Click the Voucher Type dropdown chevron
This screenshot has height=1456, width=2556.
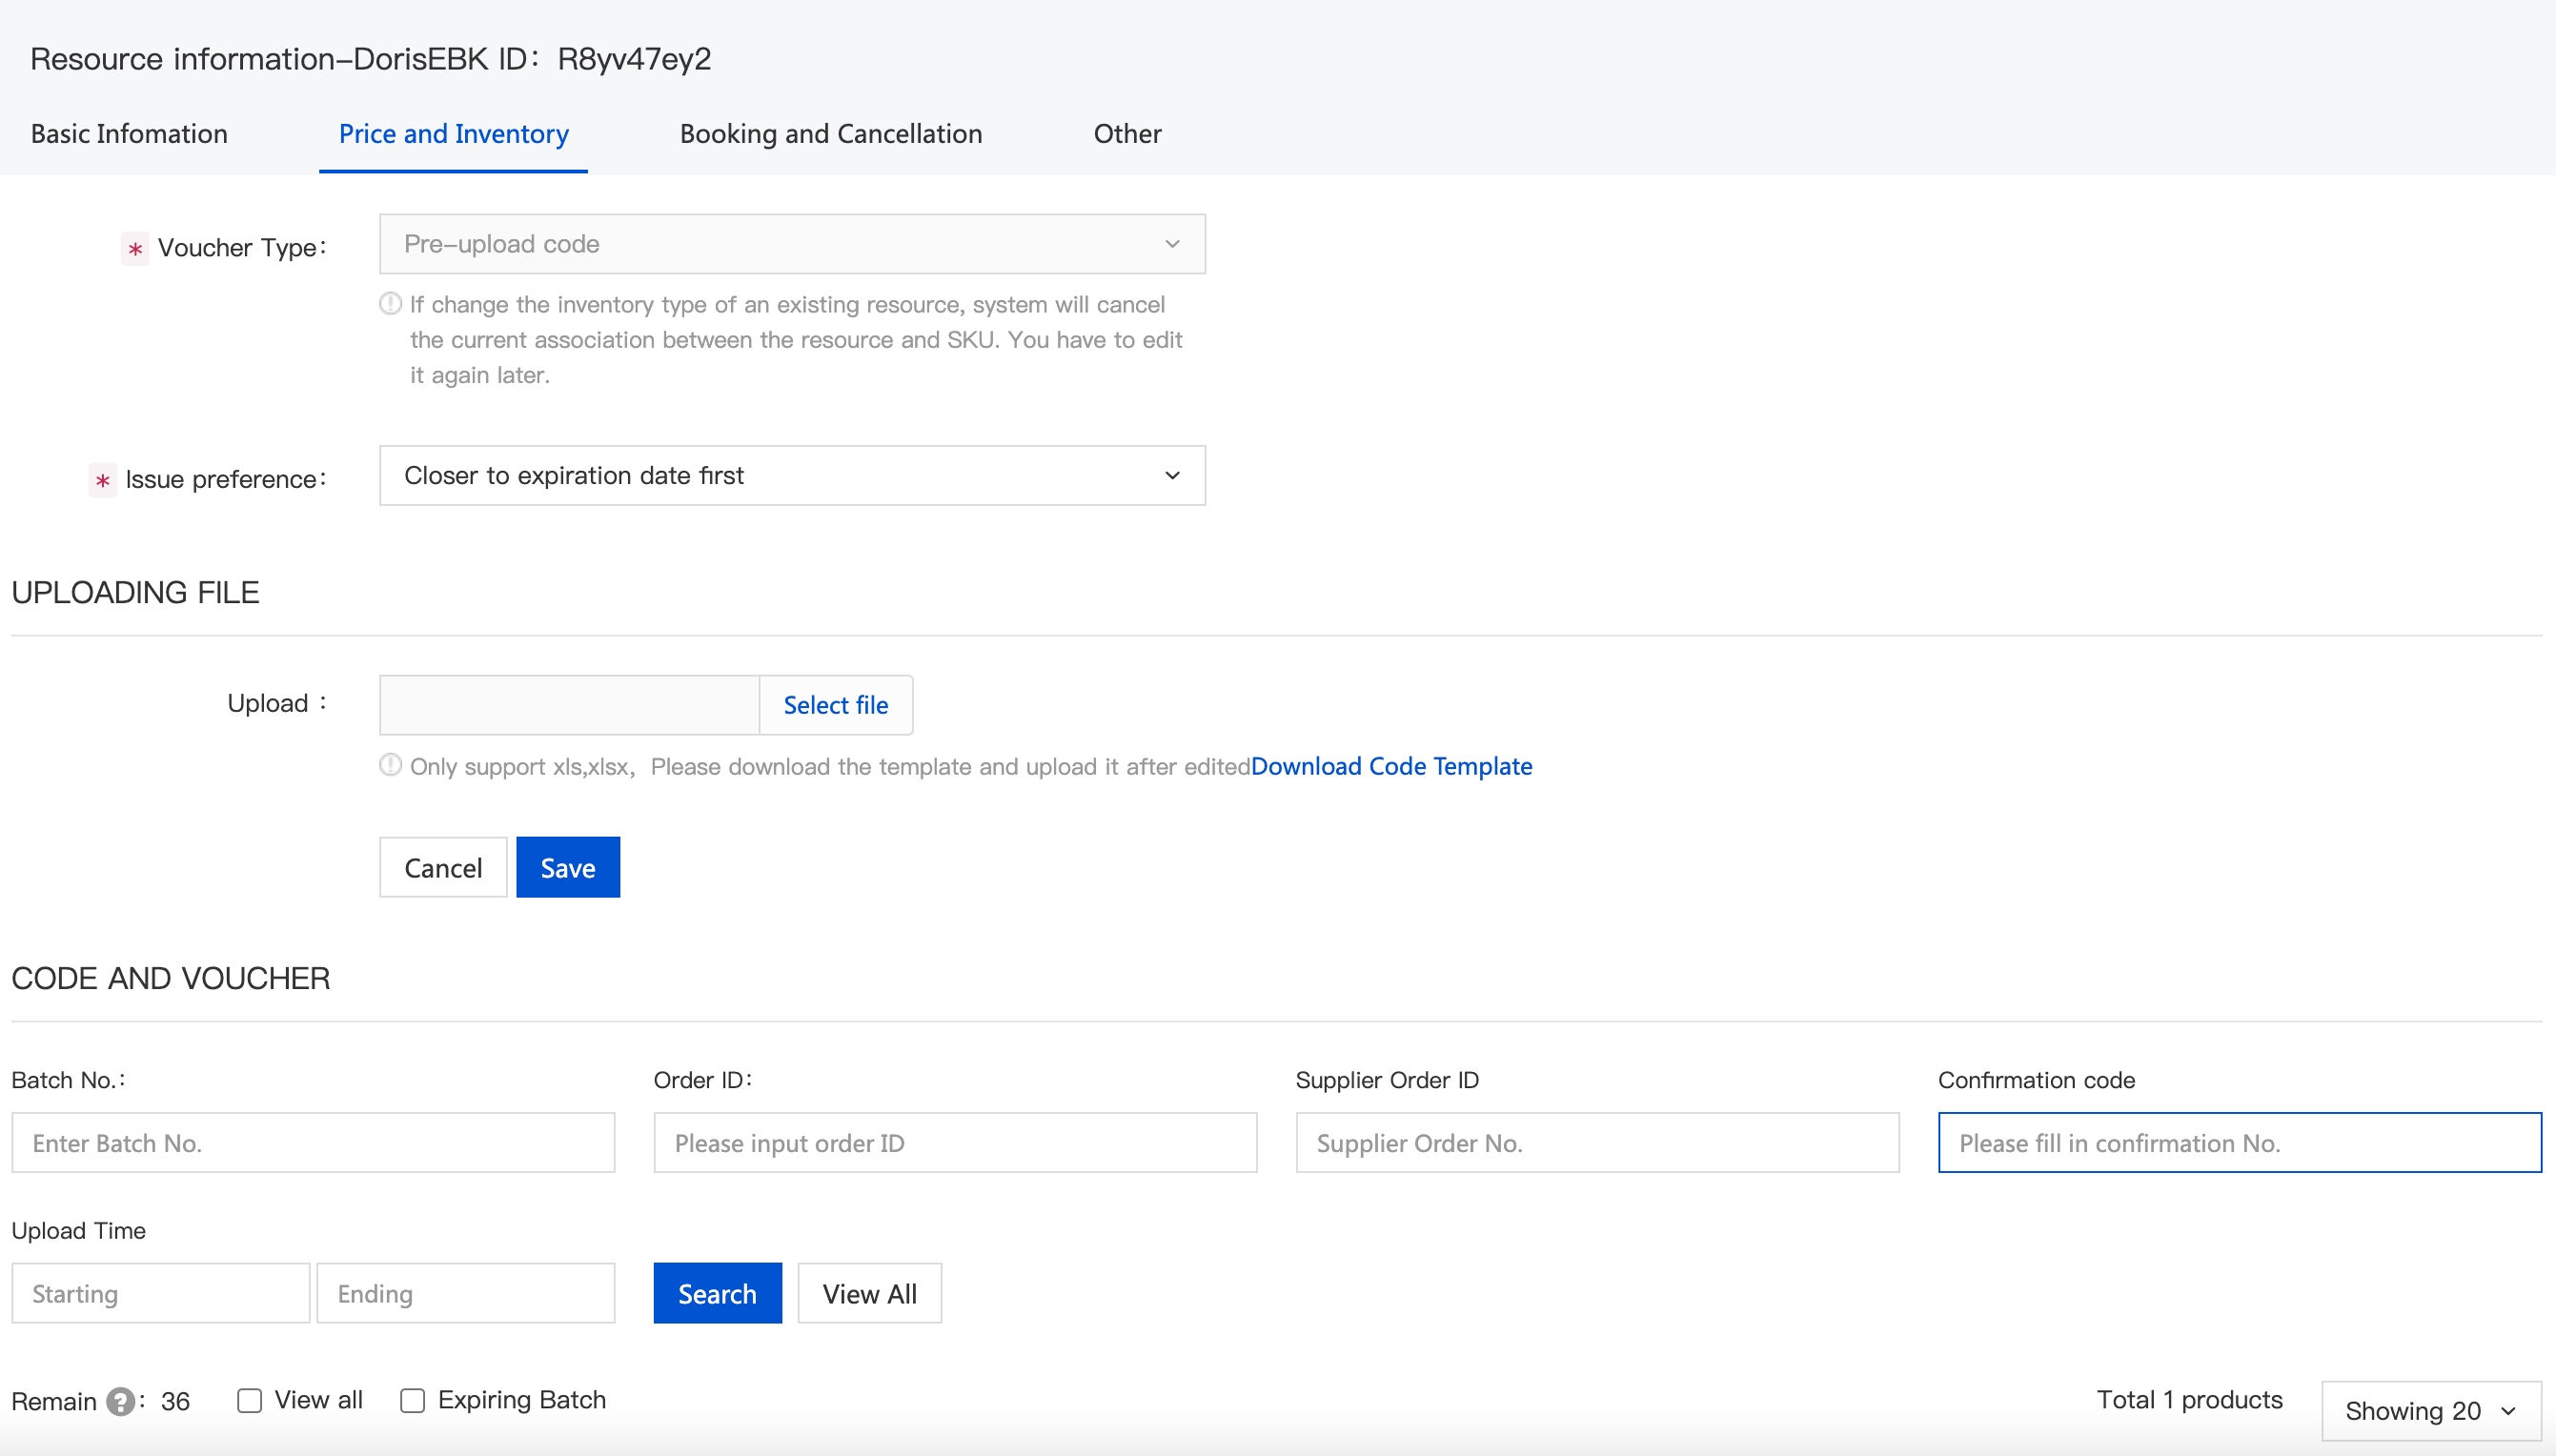pos(1172,244)
